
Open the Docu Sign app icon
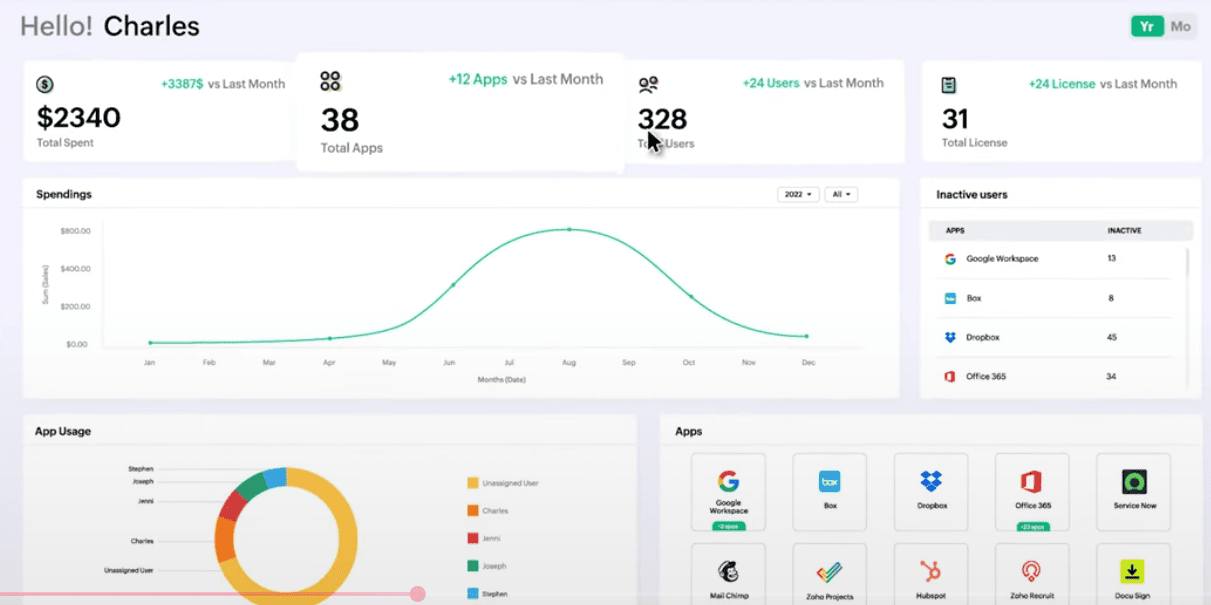point(1133,575)
